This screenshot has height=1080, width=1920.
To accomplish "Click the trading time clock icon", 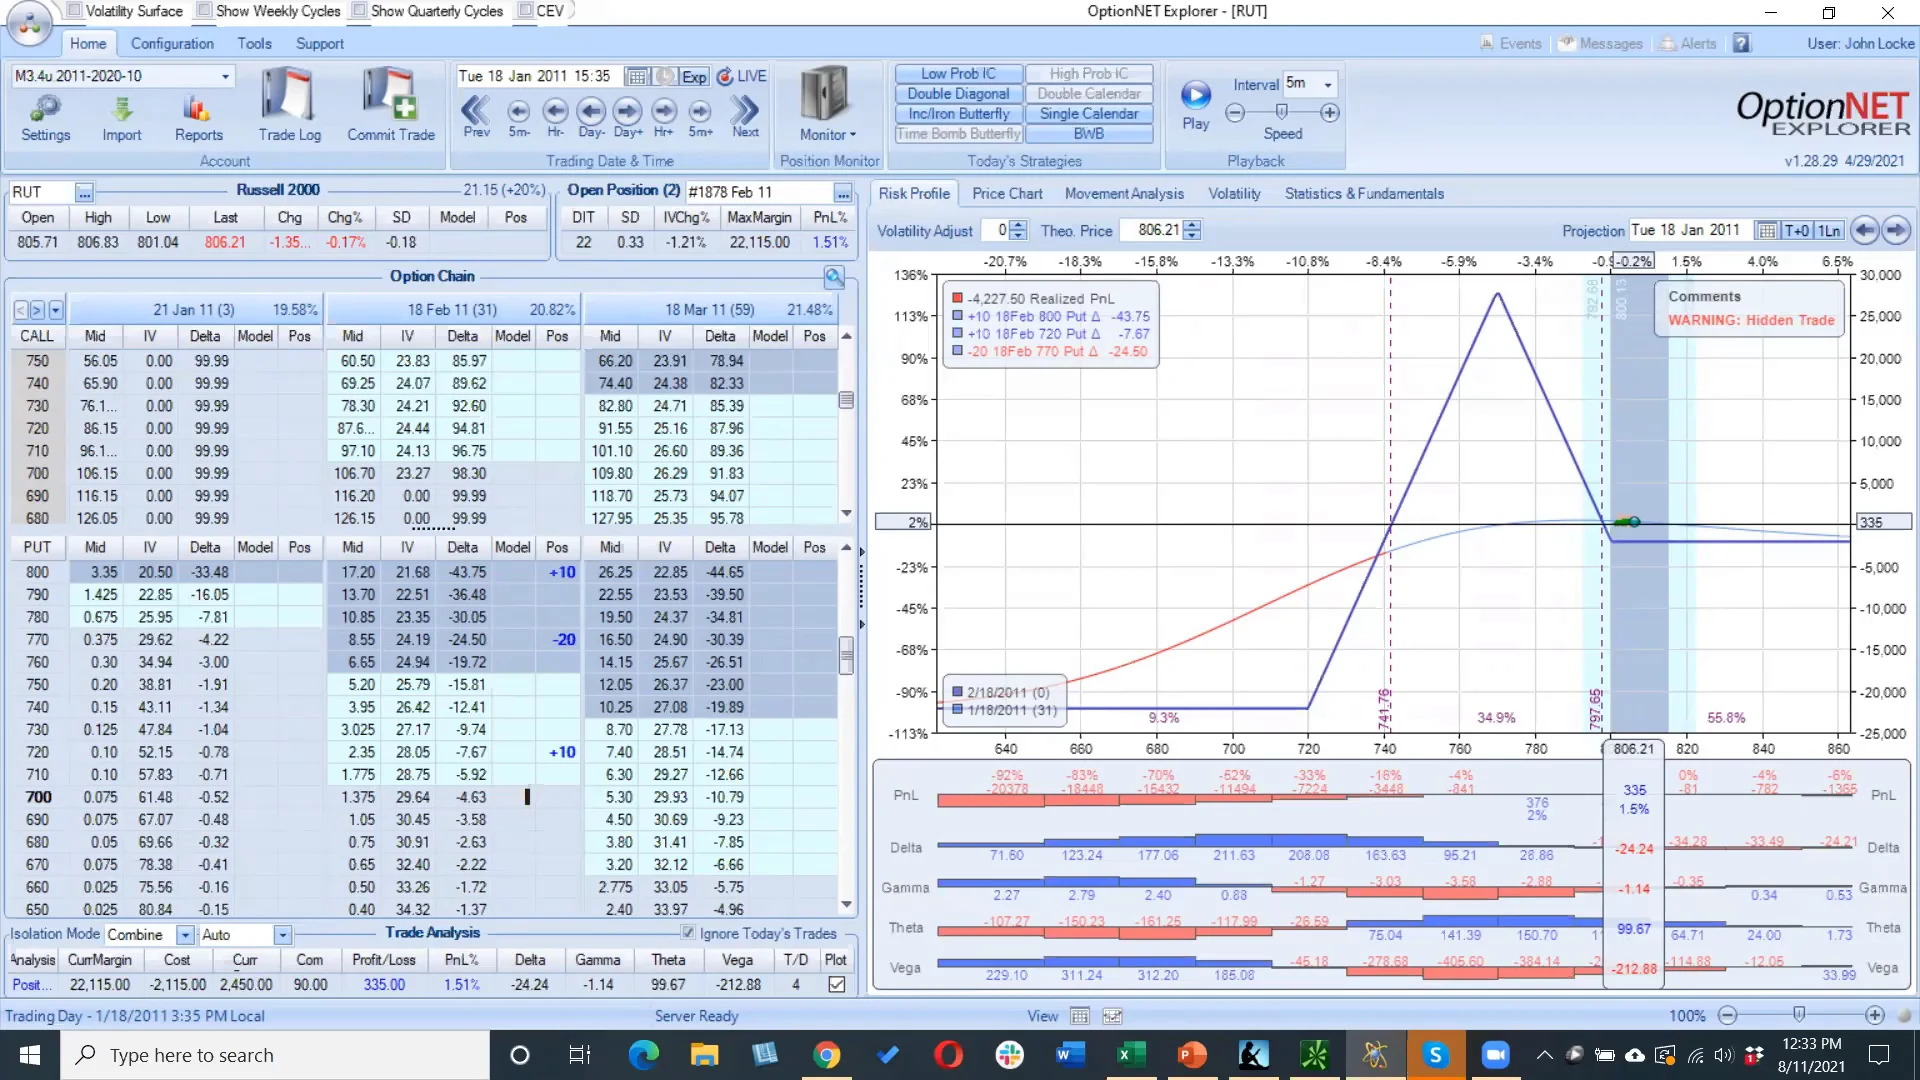I will click(x=664, y=76).
